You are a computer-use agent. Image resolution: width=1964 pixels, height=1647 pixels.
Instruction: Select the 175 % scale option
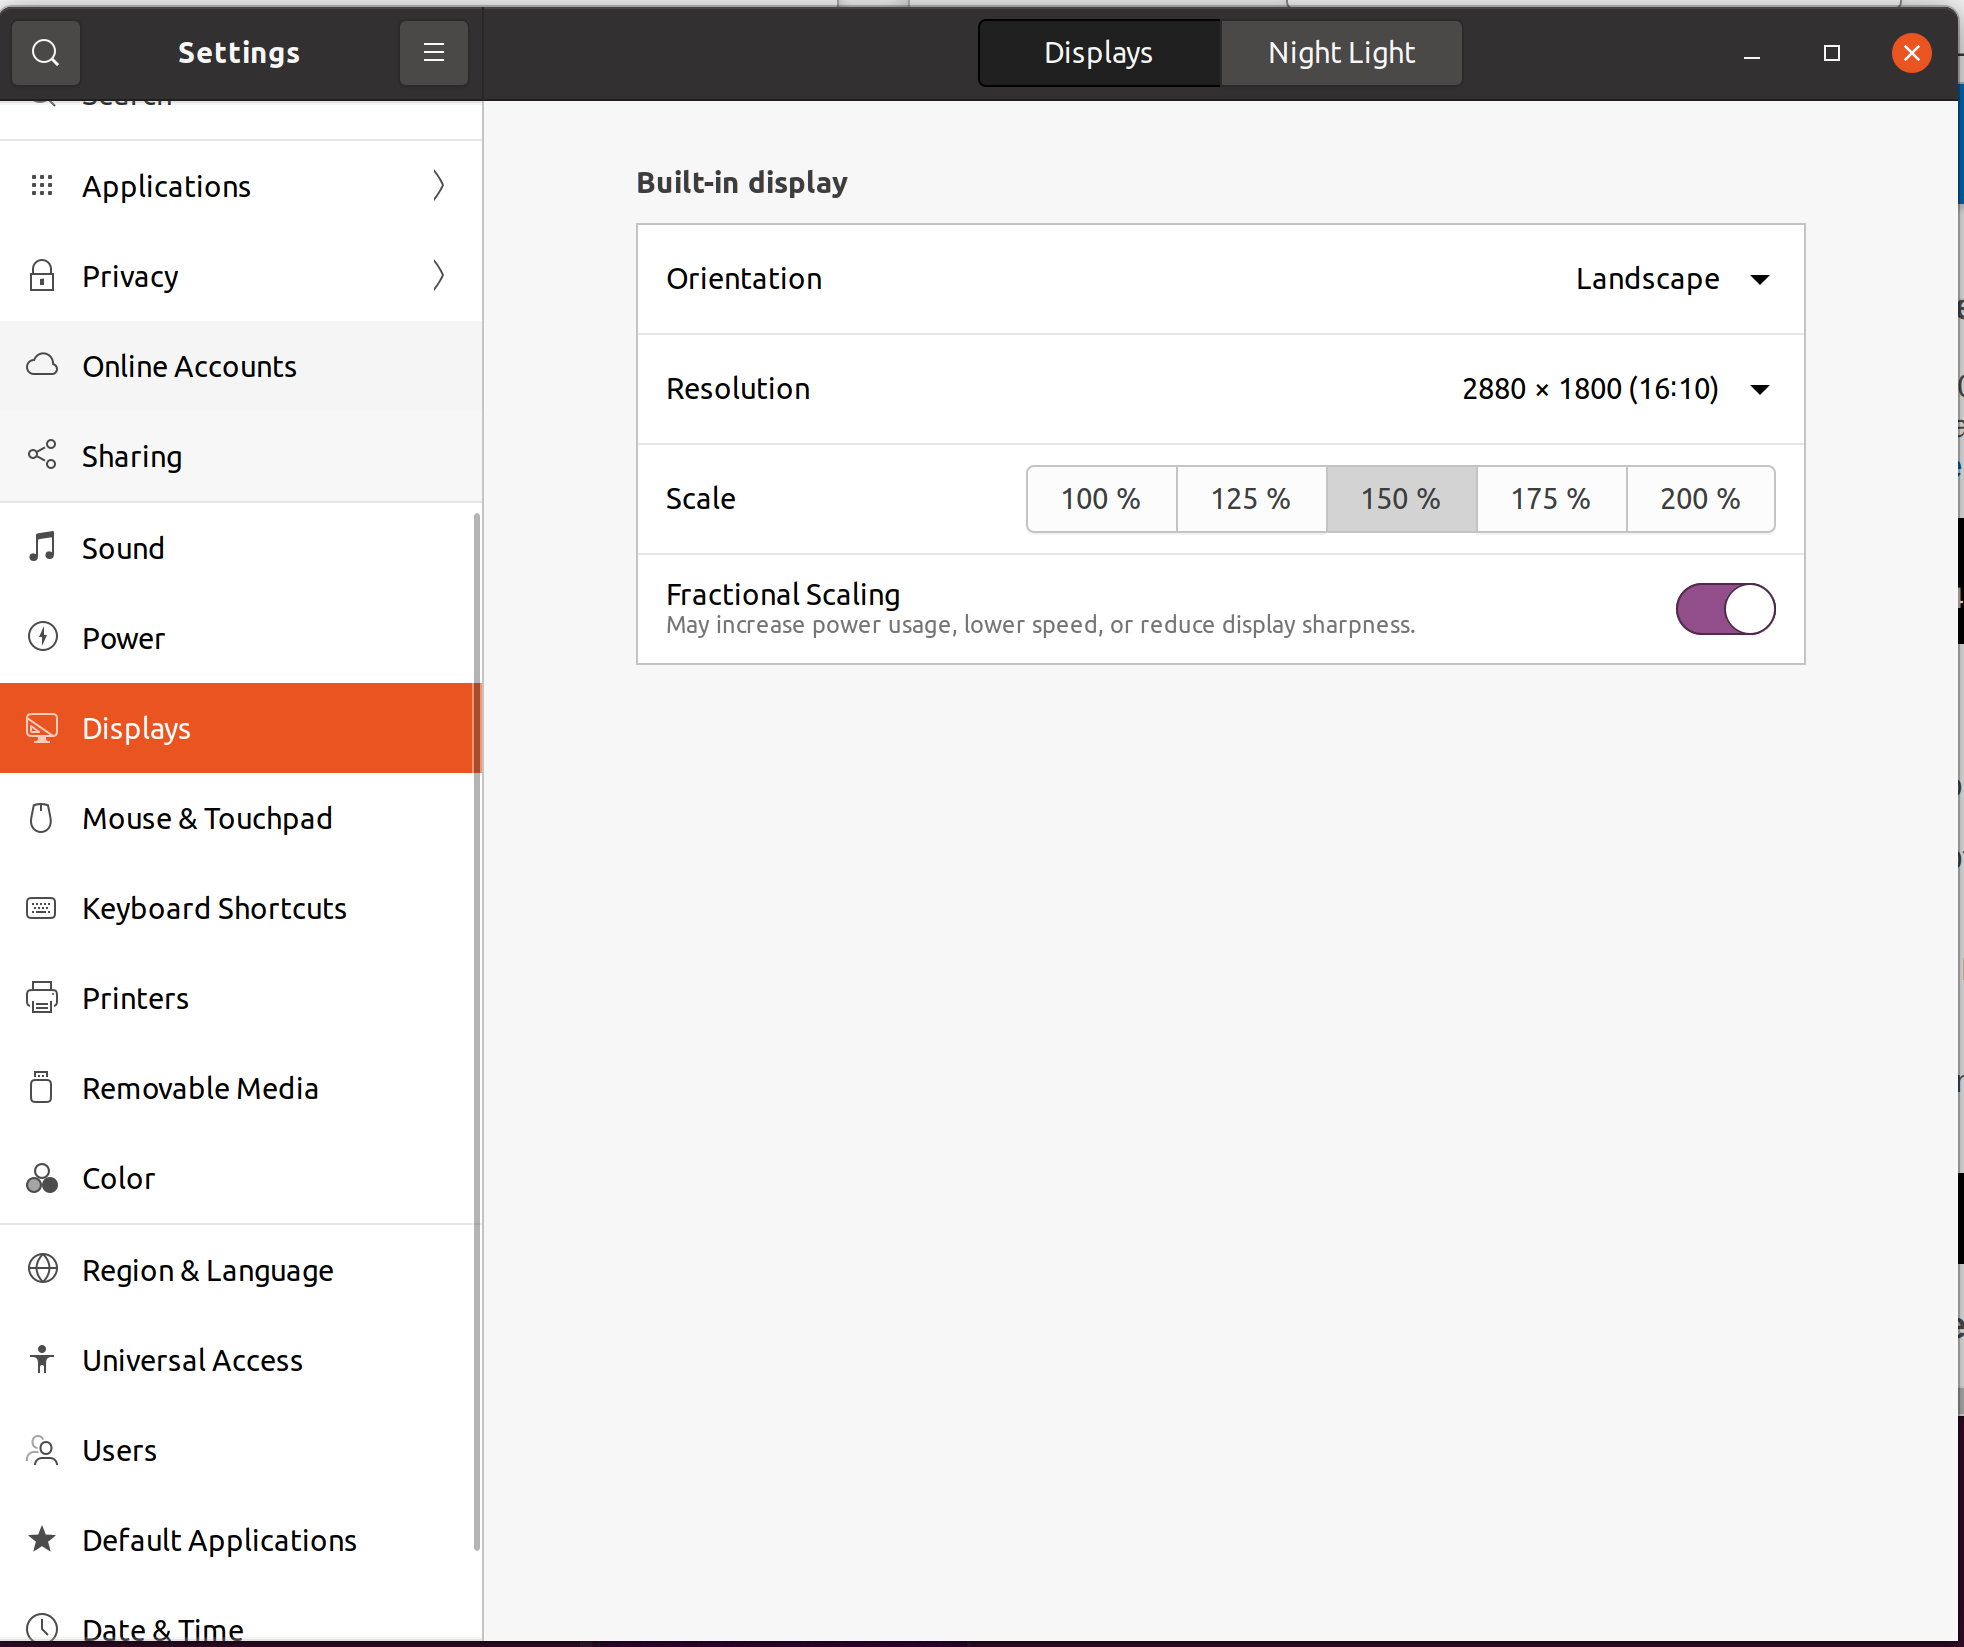1550,499
